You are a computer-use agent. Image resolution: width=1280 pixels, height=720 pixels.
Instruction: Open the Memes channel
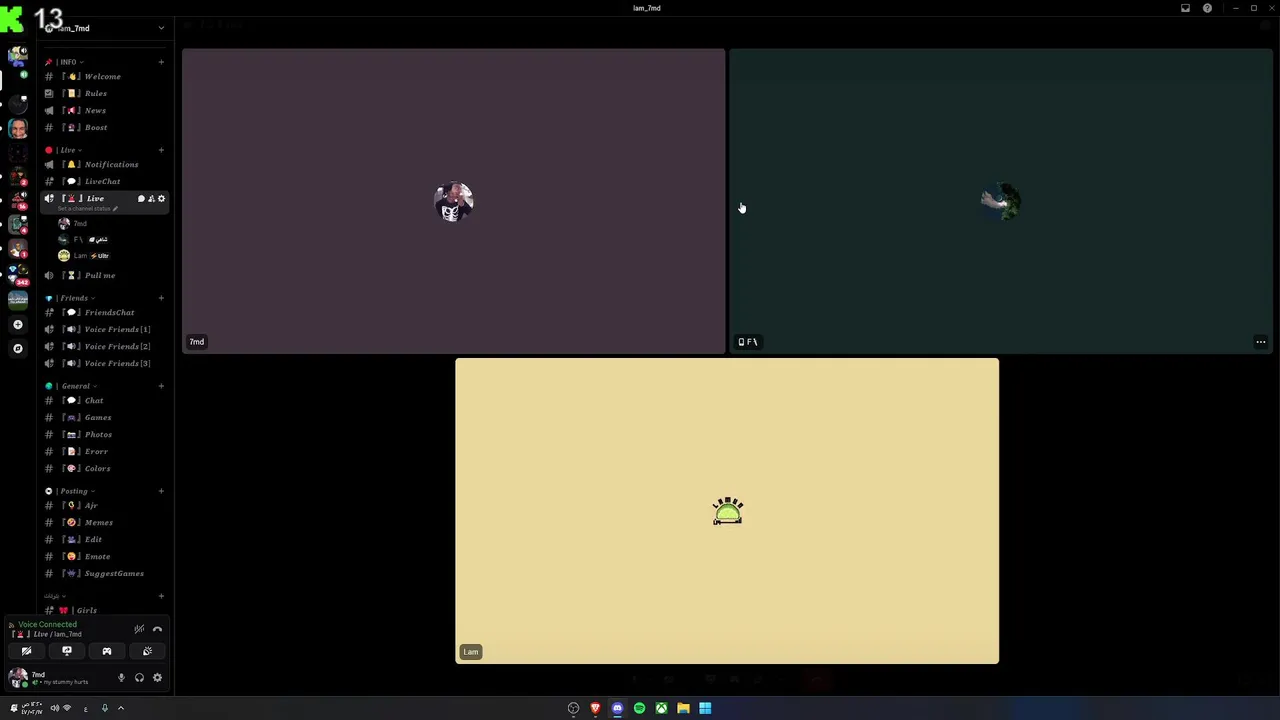(x=104, y=523)
